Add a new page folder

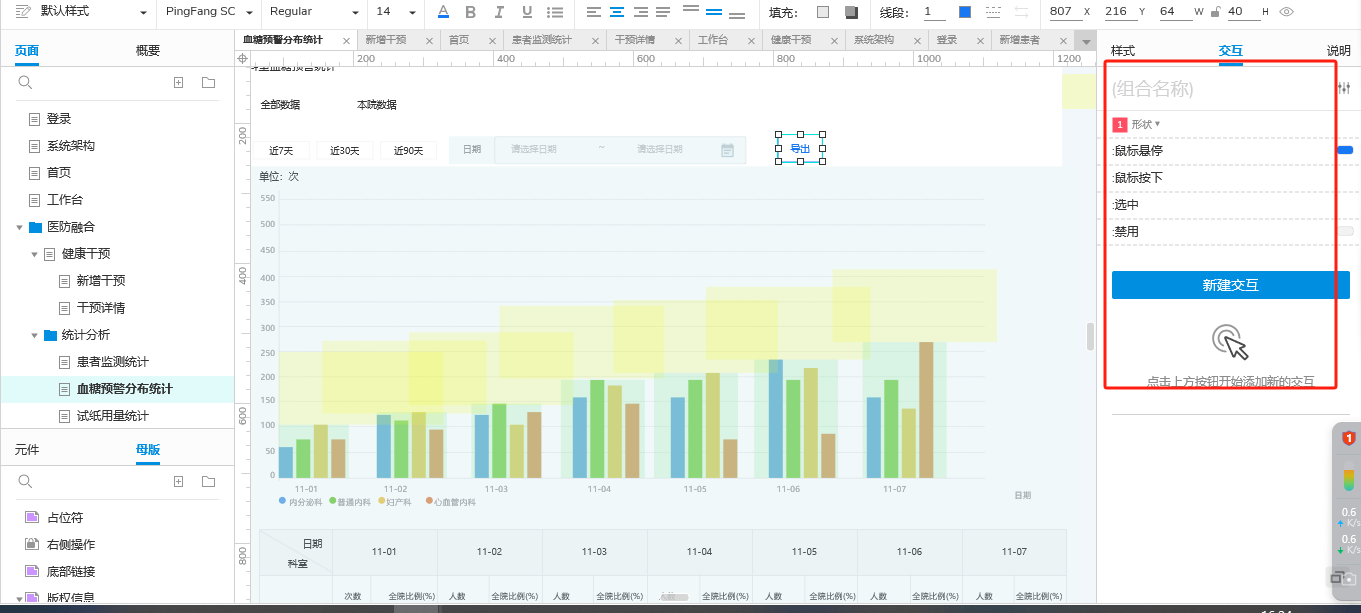pos(208,83)
